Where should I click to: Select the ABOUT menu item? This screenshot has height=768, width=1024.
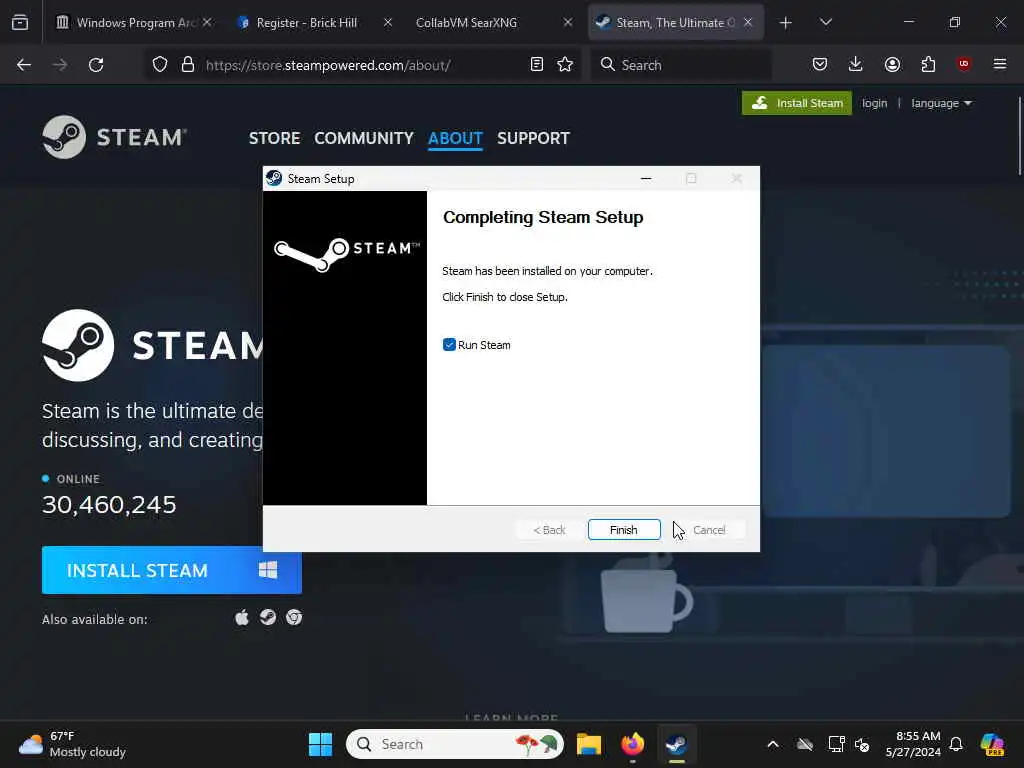tap(455, 138)
